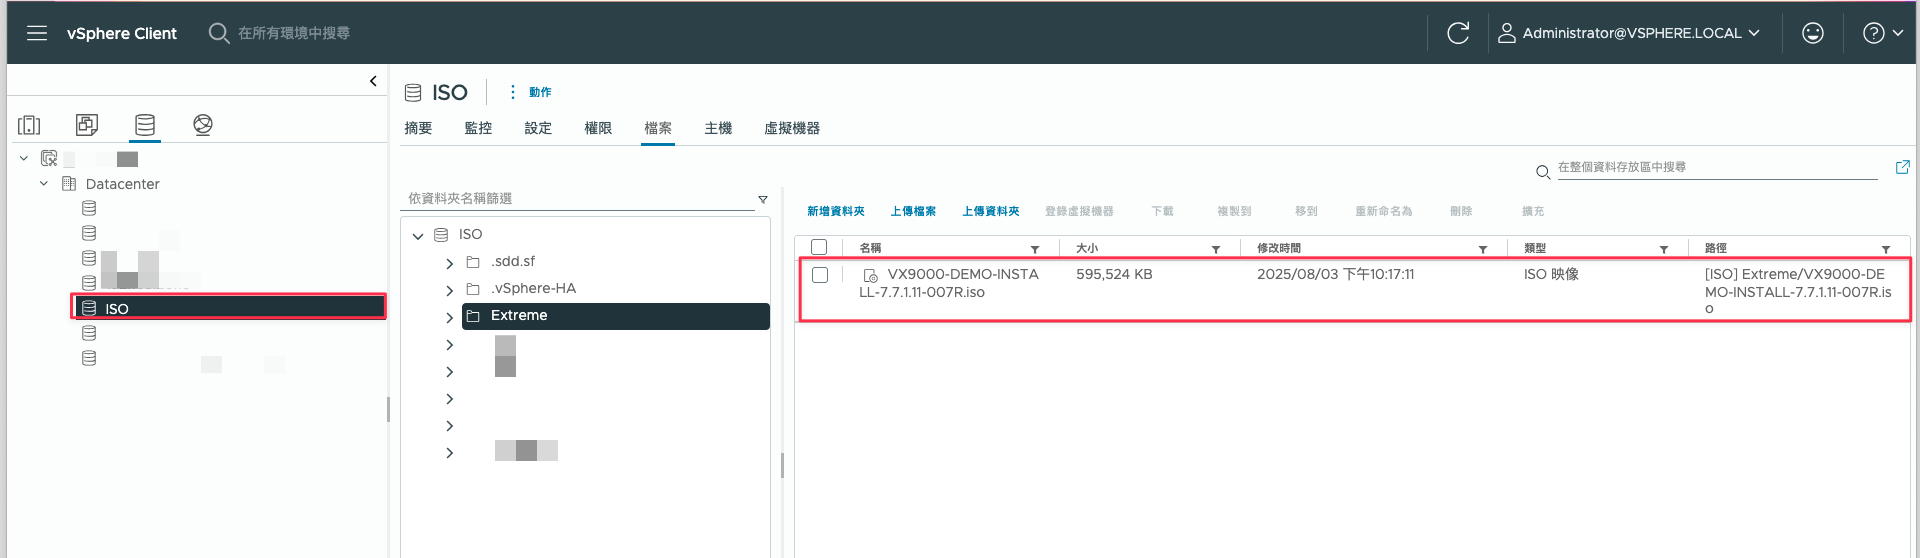
Task: Select the .vSphere-HA folder
Action: point(534,288)
